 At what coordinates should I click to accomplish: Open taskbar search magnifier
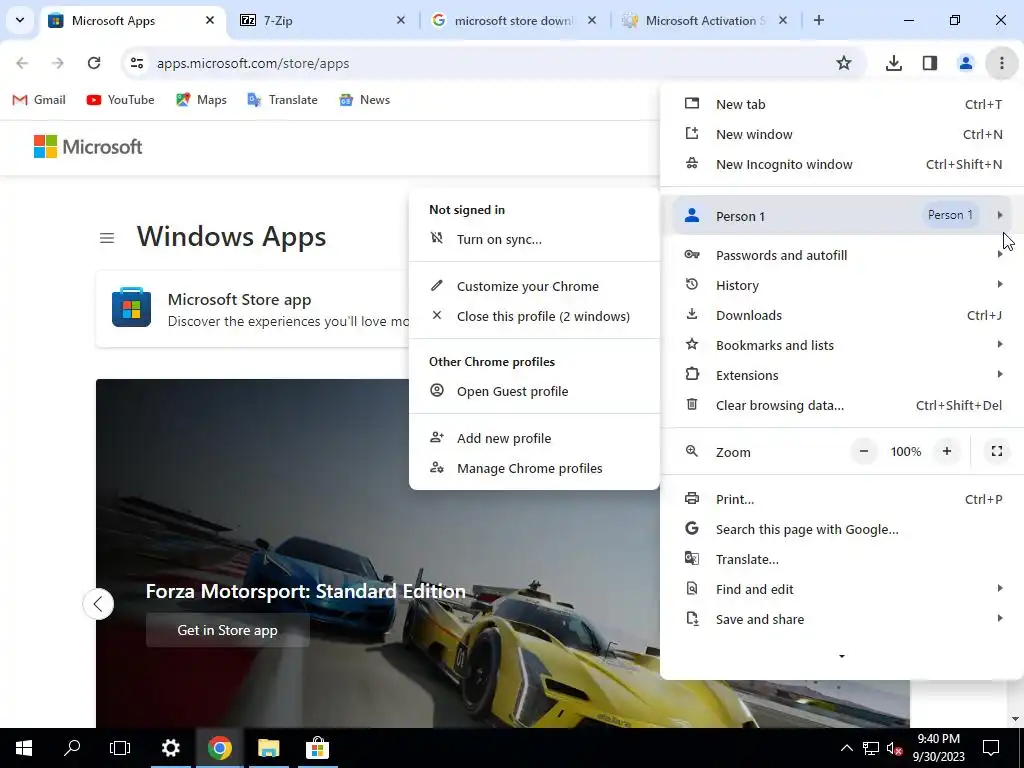pyautogui.click(x=72, y=748)
